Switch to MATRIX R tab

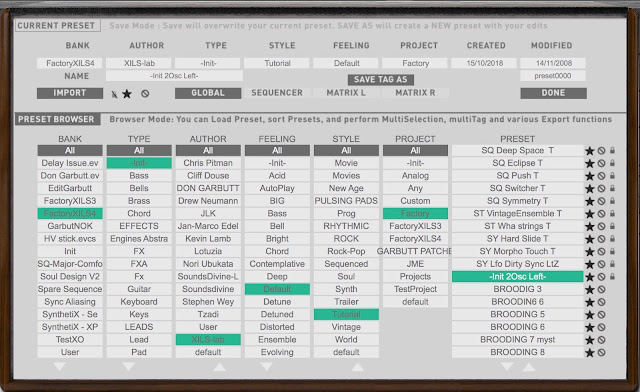coord(415,93)
